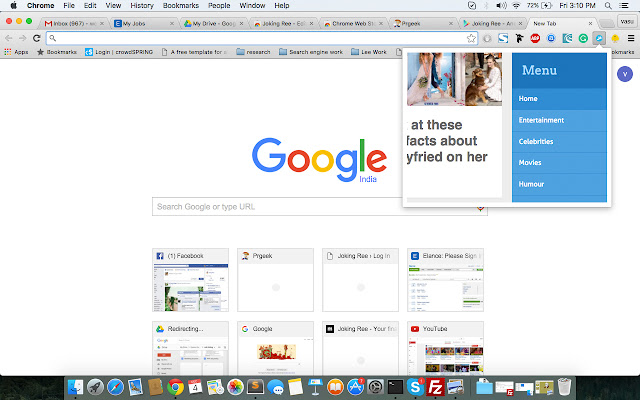Open the A free template bookmark
Viewport: 640px width, 400px height.
click(x=194, y=52)
